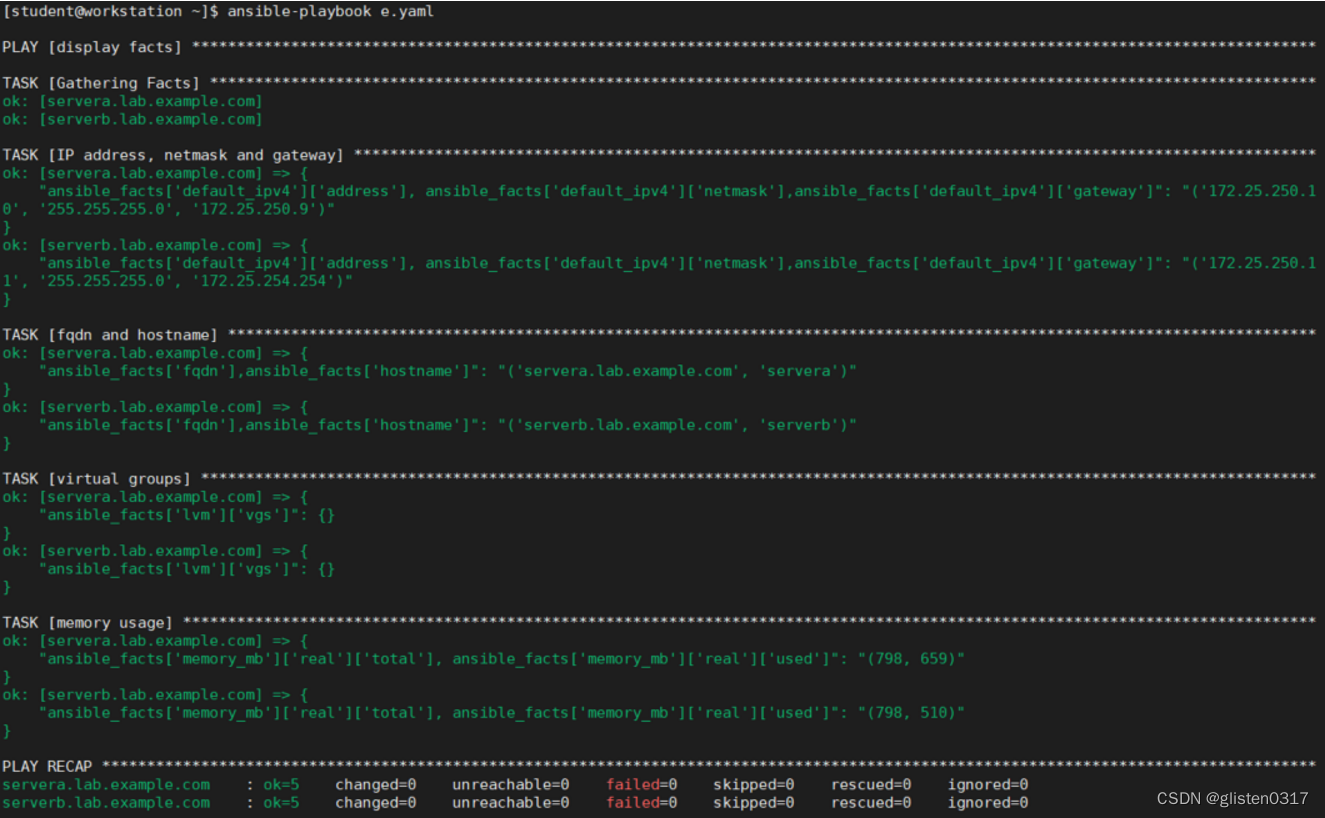Click 'servera.lab.example.com' in the play recap
The height and width of the screenshot is (818, 1325).
(x=106, y=785)
